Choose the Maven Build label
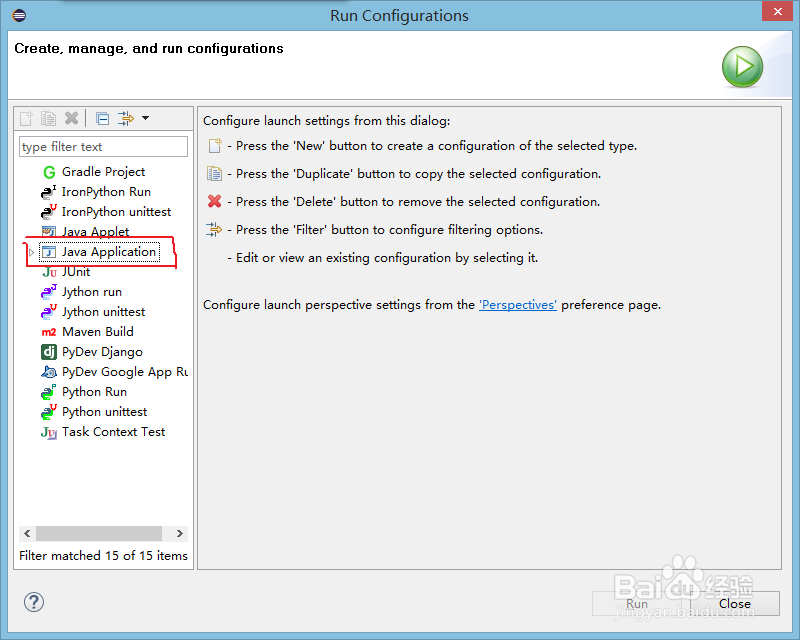Image resolution: width=800 pixels, height=640 pixels. coord(98,332)
